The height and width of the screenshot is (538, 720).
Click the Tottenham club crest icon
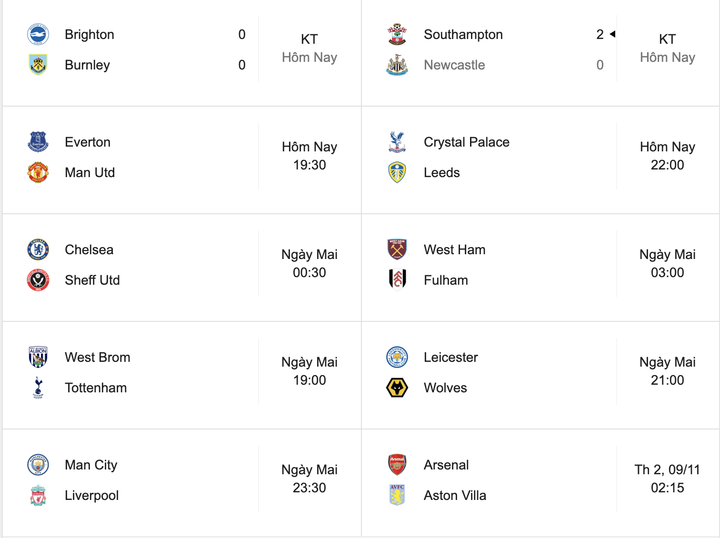coord(38,388)
